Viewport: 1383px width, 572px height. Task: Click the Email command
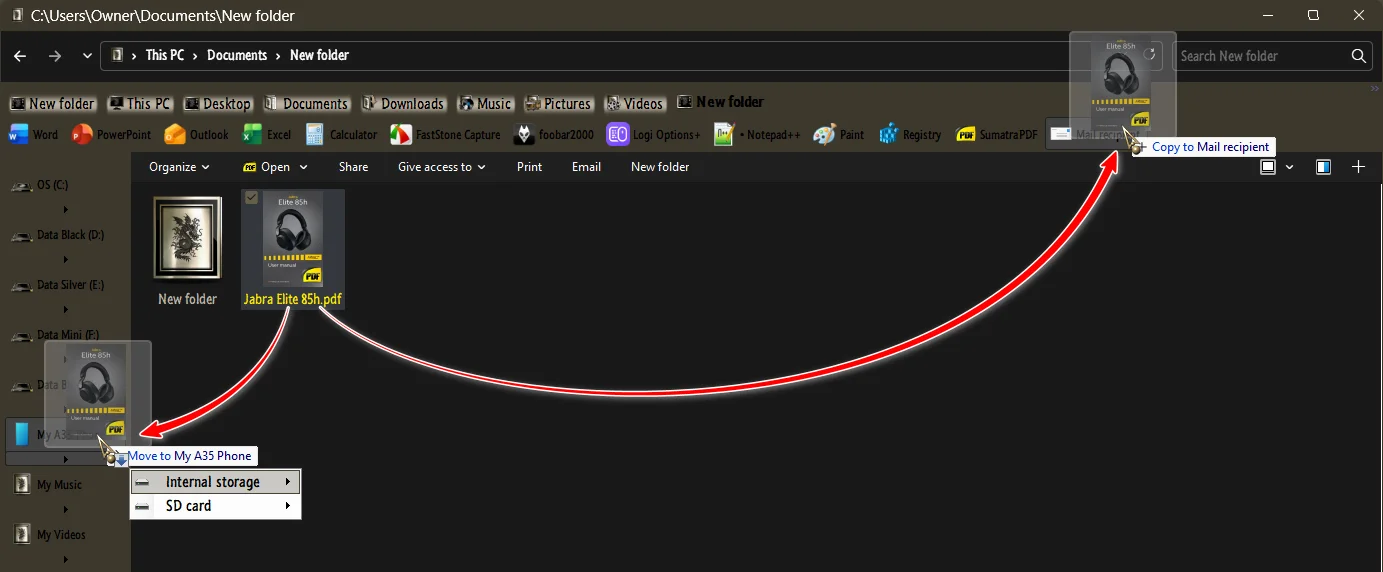point(586,167)
